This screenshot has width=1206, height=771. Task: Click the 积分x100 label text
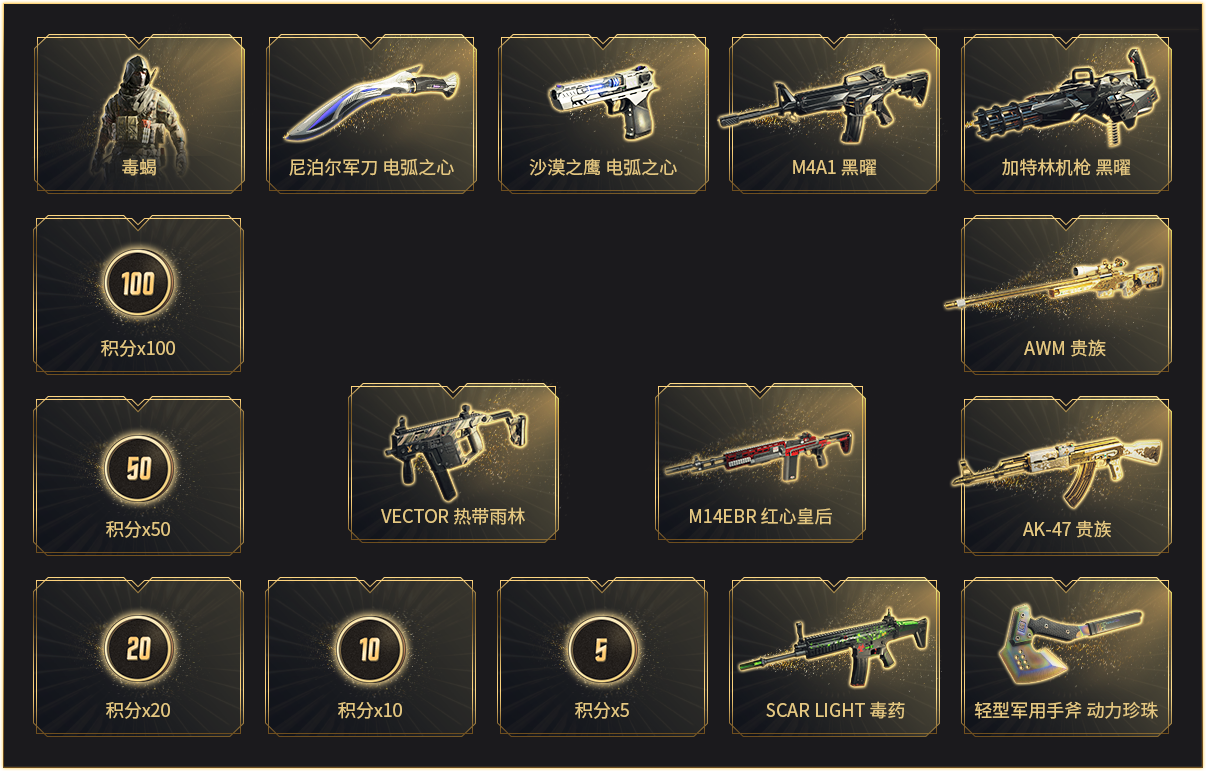138,349
